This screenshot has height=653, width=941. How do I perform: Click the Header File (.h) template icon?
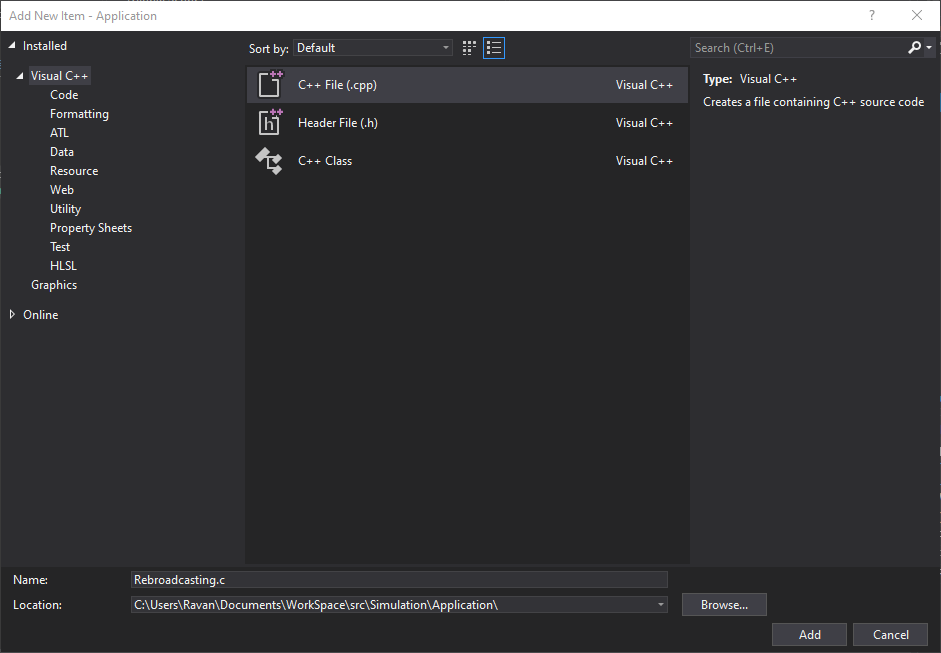pyautogui.click(x=269, y=122)
